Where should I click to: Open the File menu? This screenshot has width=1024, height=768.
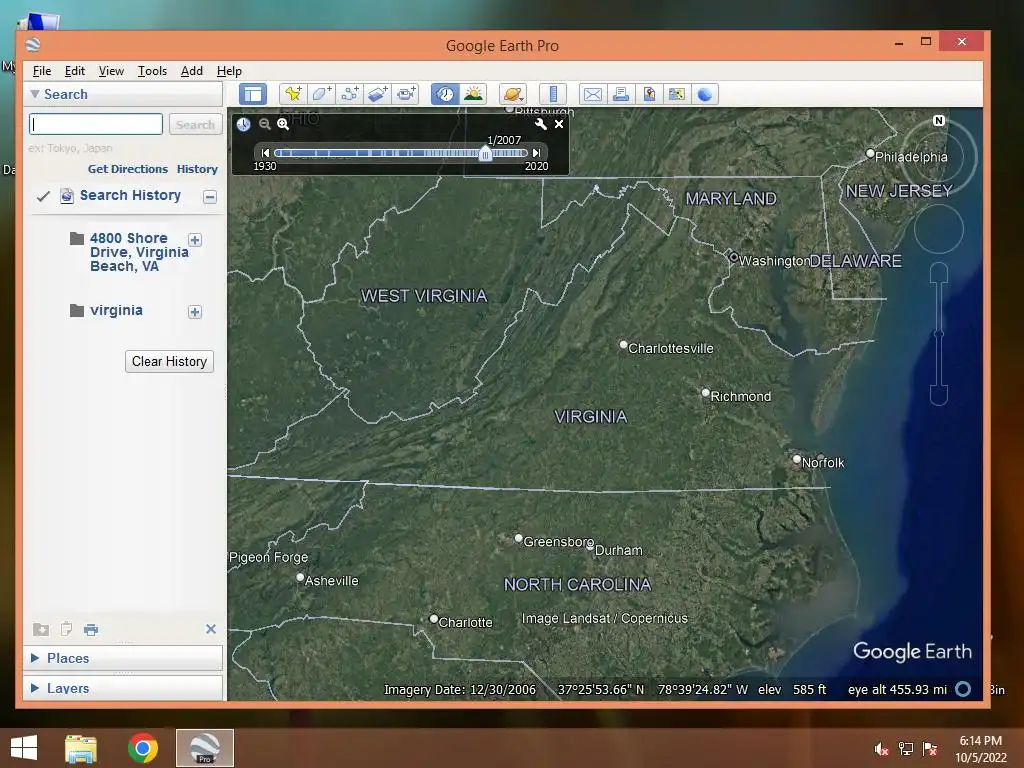[x=42, y=71]
